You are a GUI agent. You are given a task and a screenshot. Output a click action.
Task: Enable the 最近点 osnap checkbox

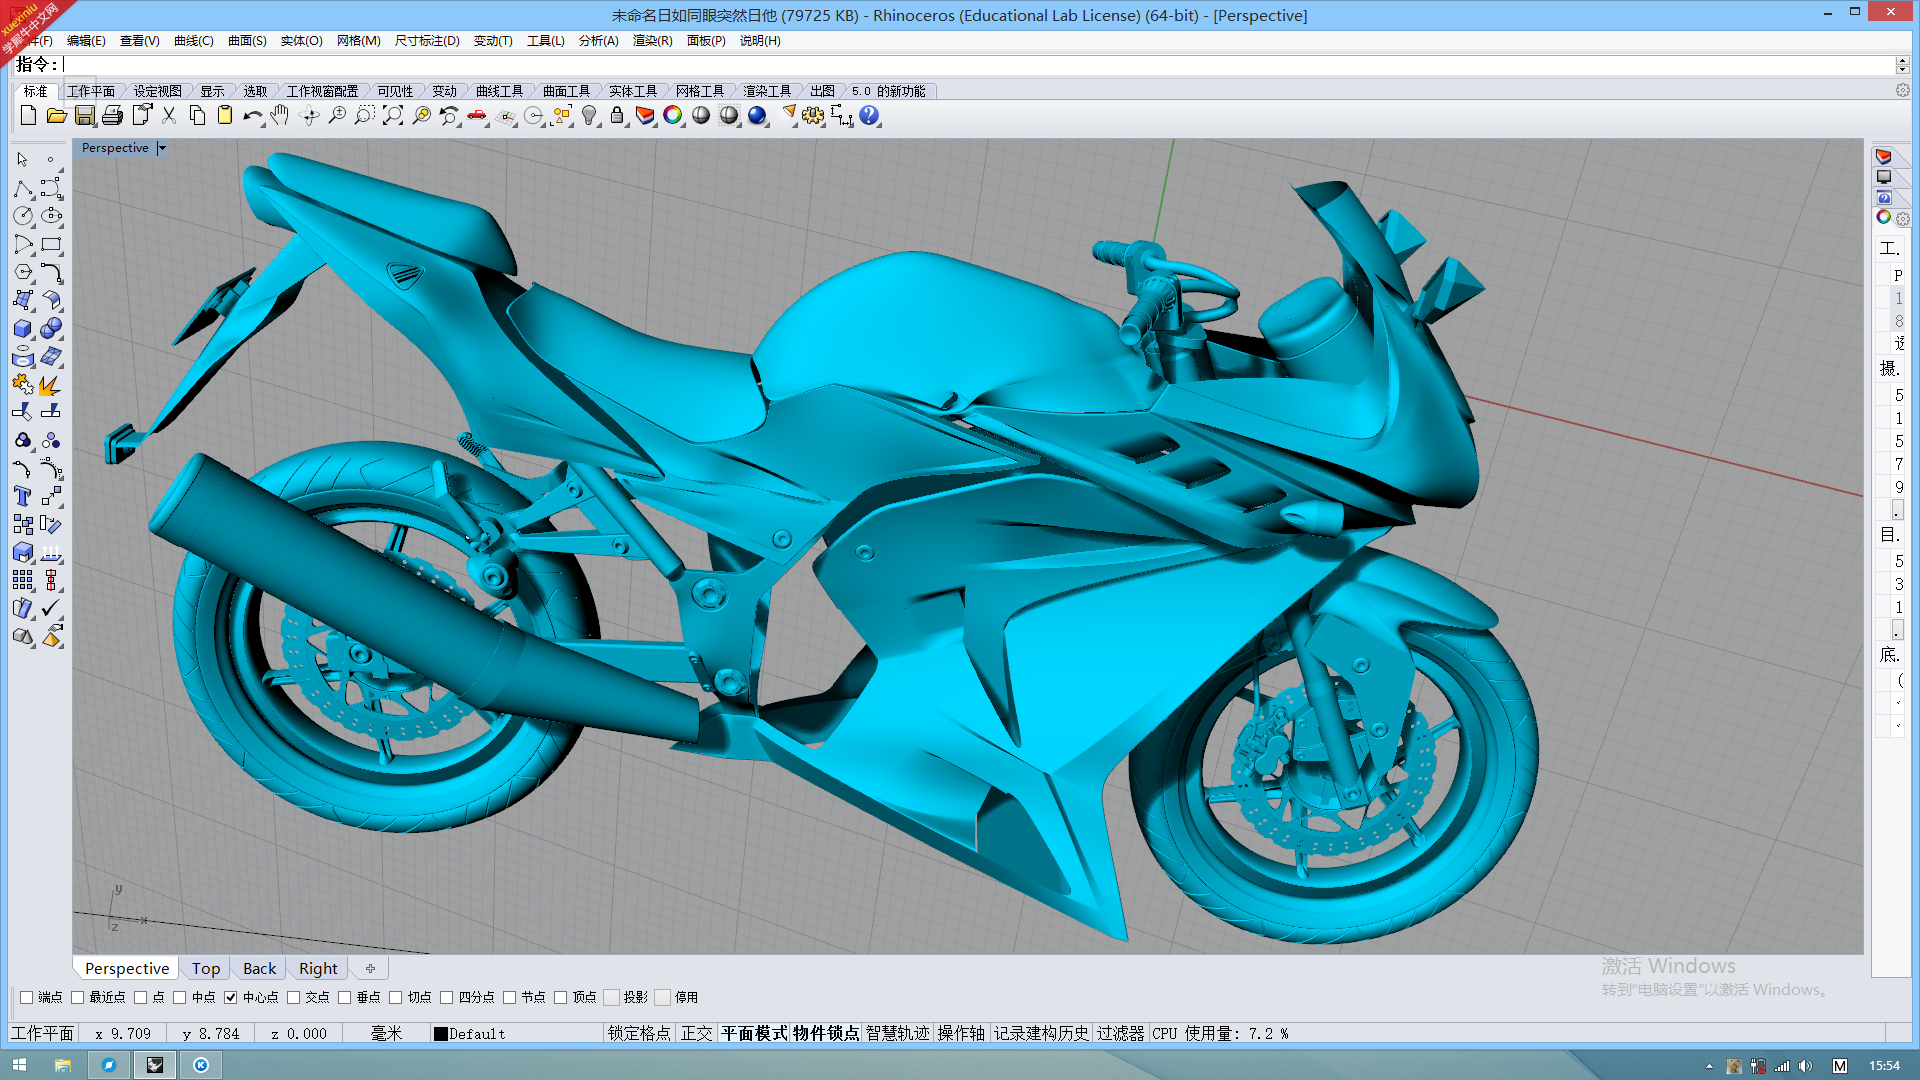click(x=77, y=997)
